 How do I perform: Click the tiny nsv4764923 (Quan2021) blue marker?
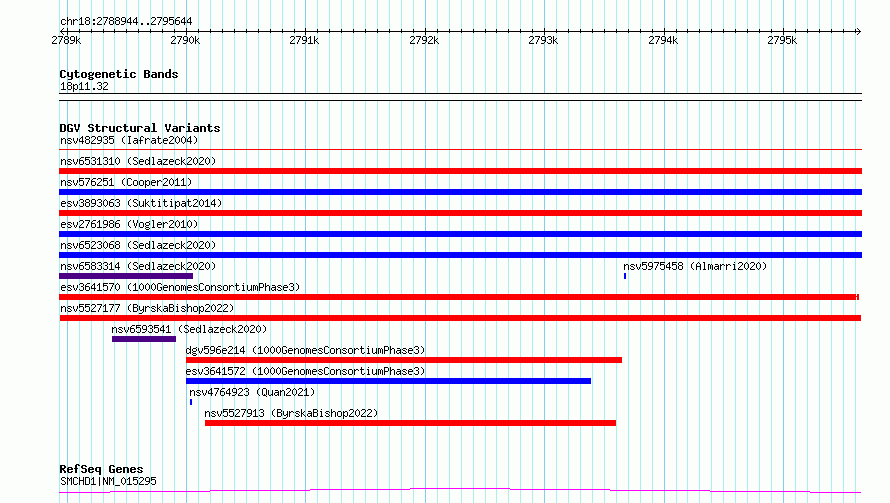pyautogui.click(x=191, y=402)
